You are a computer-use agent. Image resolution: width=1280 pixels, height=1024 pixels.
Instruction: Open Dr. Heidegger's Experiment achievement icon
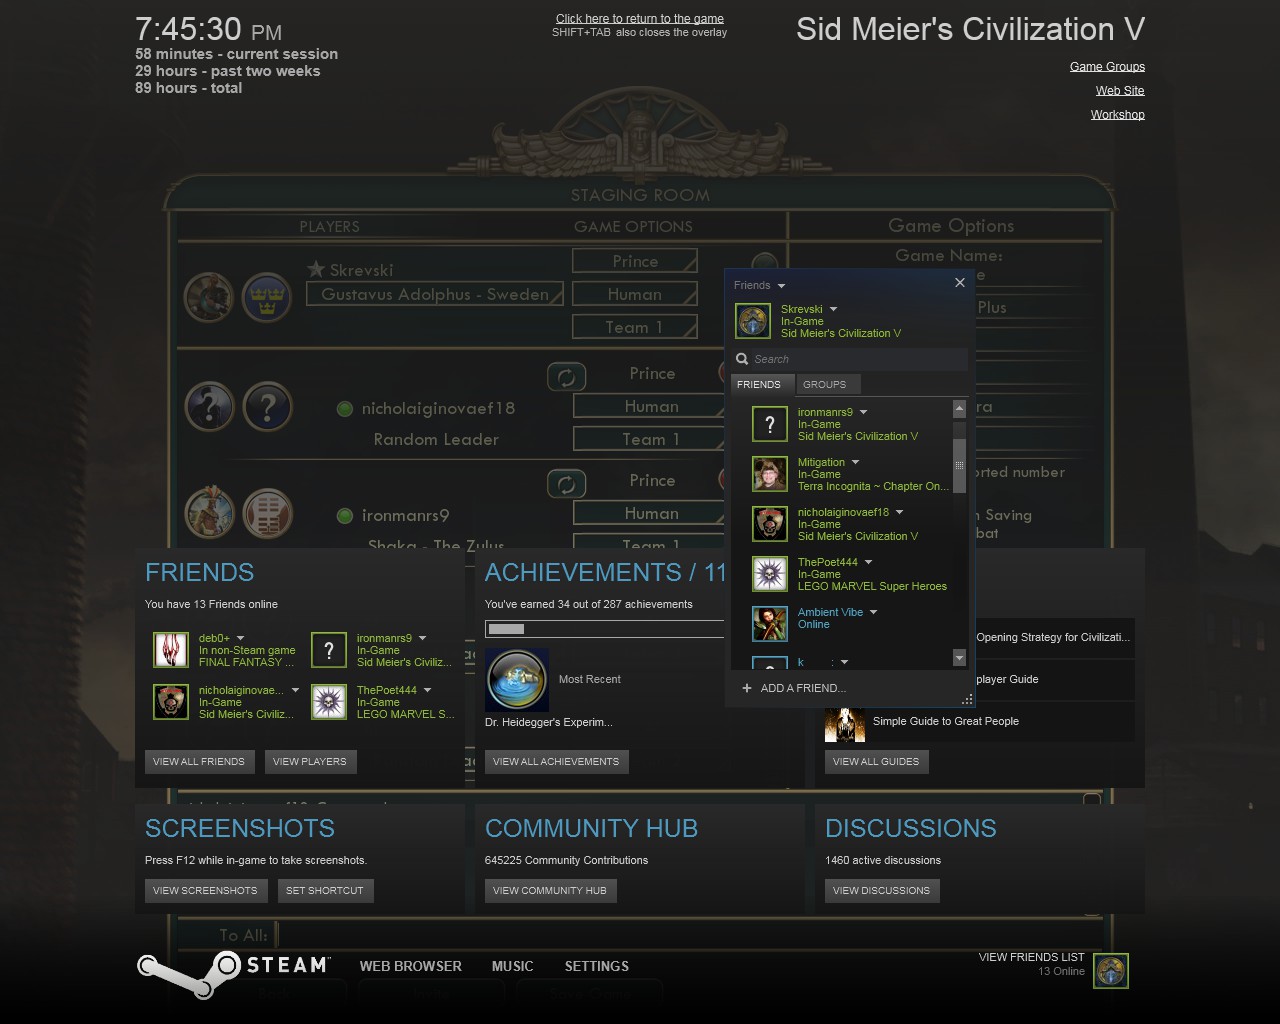coord(517,680)
